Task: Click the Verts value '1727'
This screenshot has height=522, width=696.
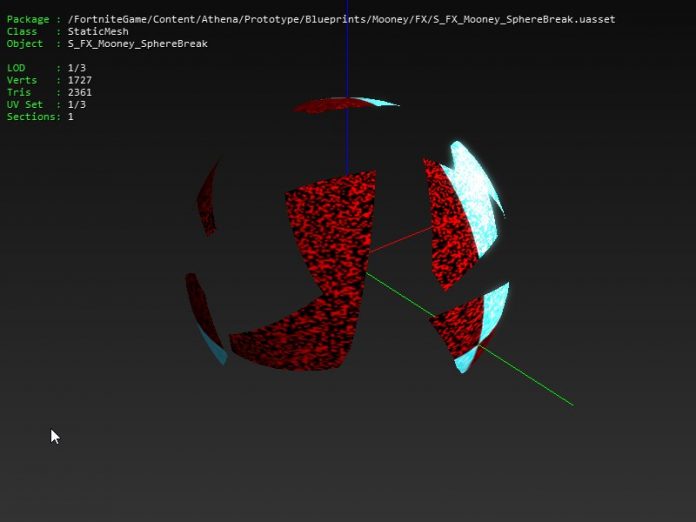Action: [x=80, y=80]
